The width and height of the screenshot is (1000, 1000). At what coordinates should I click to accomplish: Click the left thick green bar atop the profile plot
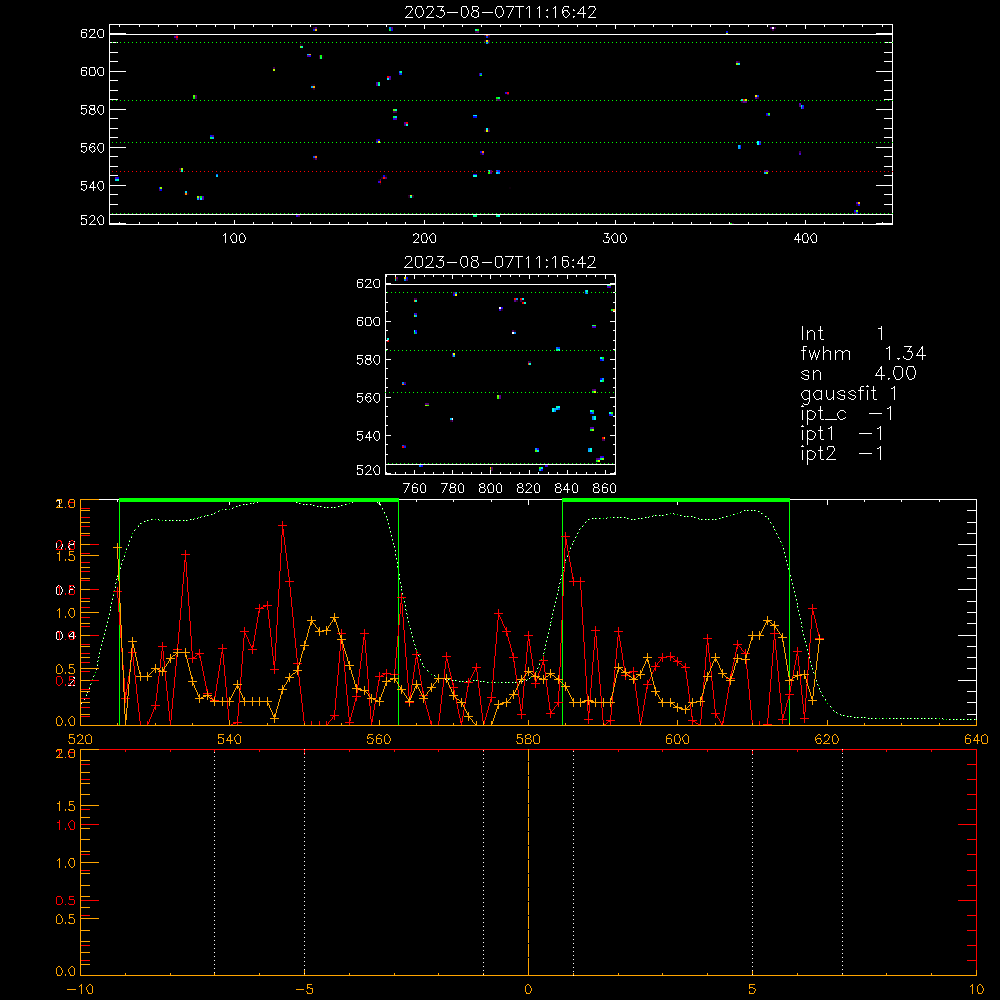[259, 501]
